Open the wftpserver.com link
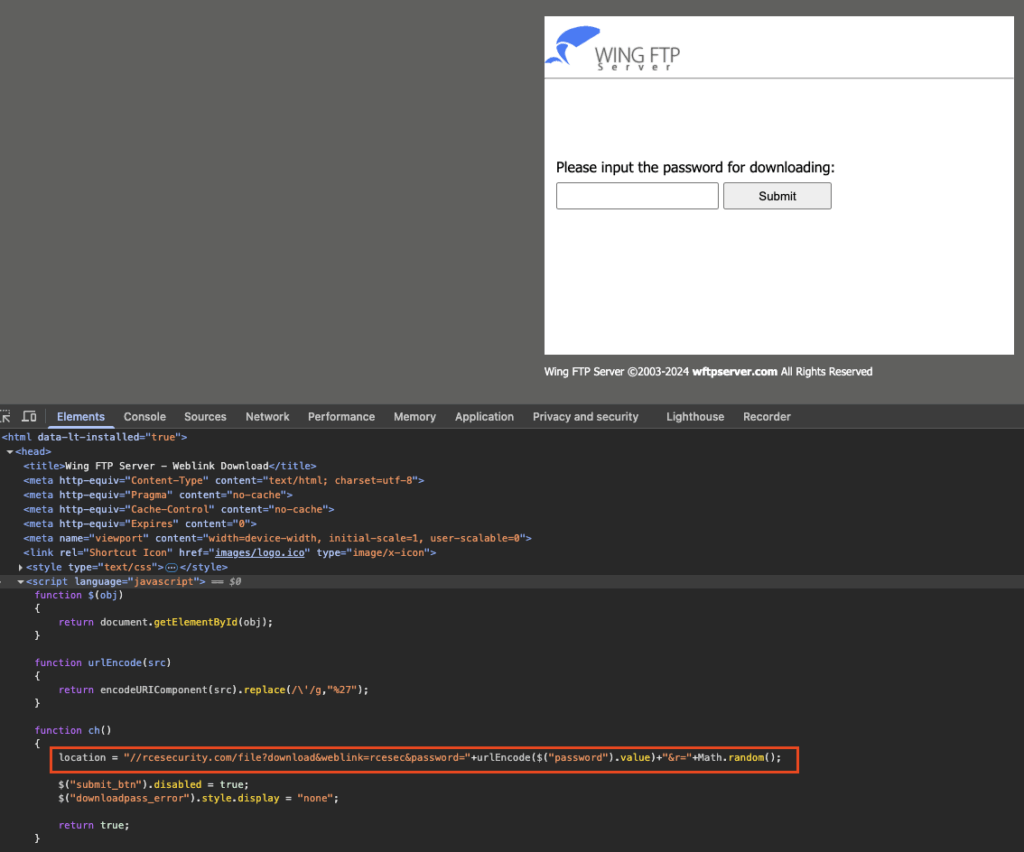The width and height of the screenshot is (1024, 852). (x=734, y=371)
